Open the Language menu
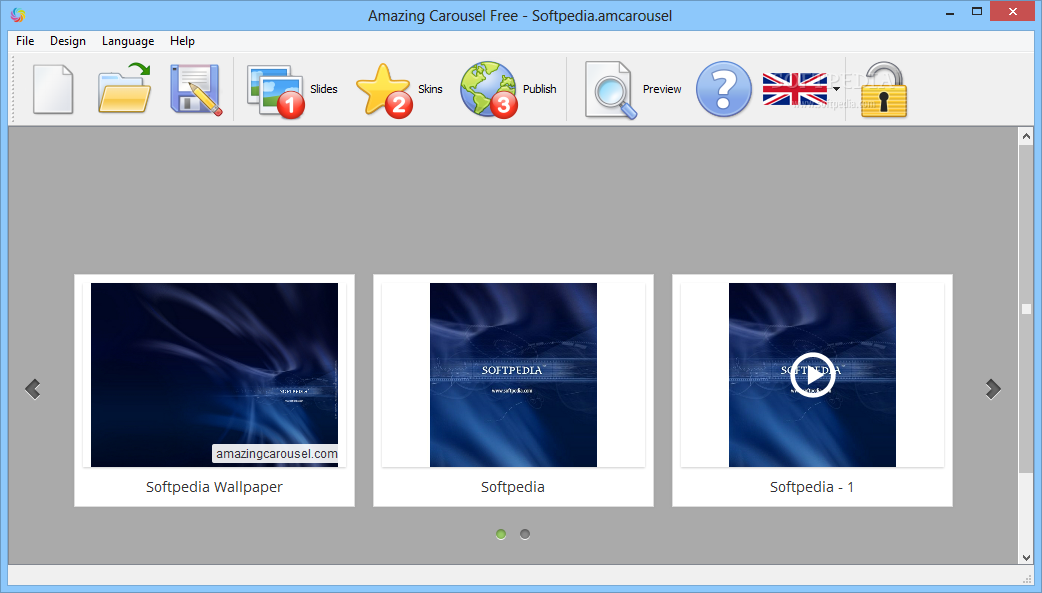 coord(128,41)
